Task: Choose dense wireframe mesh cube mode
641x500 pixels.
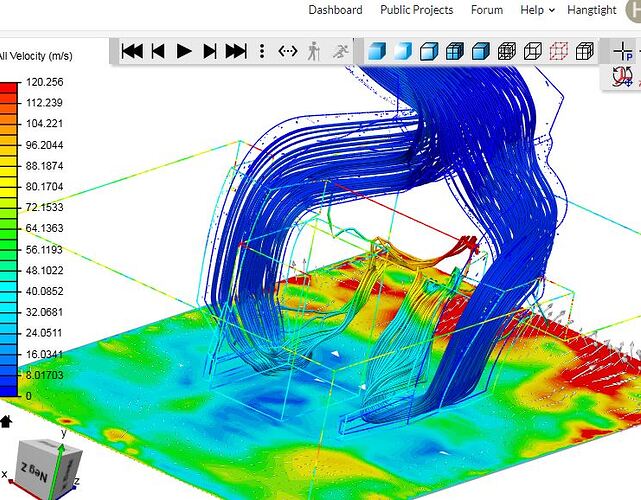Action: [507, 52]
